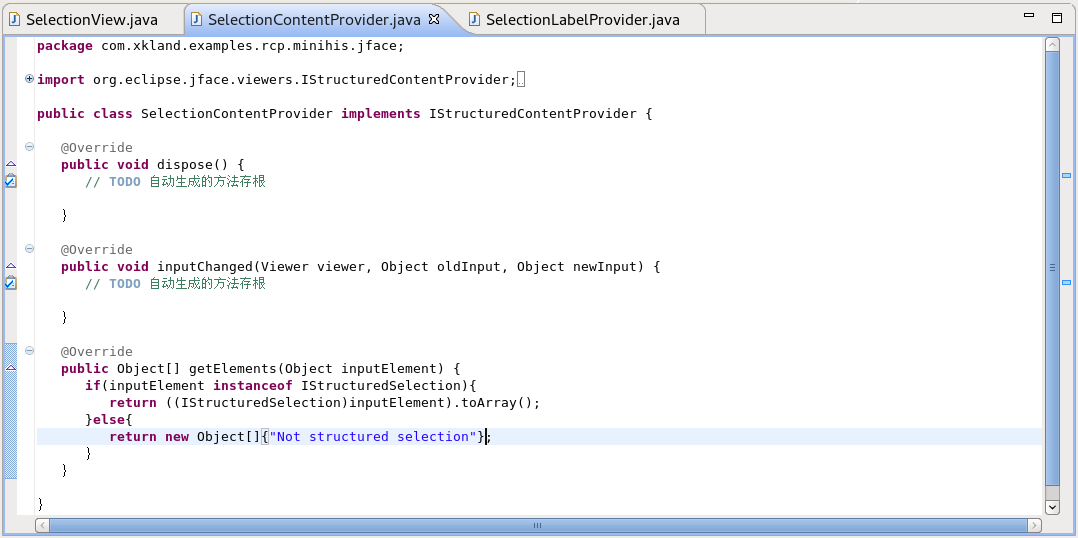
Task: Click the package declaration line
Action: click(221, 46)
